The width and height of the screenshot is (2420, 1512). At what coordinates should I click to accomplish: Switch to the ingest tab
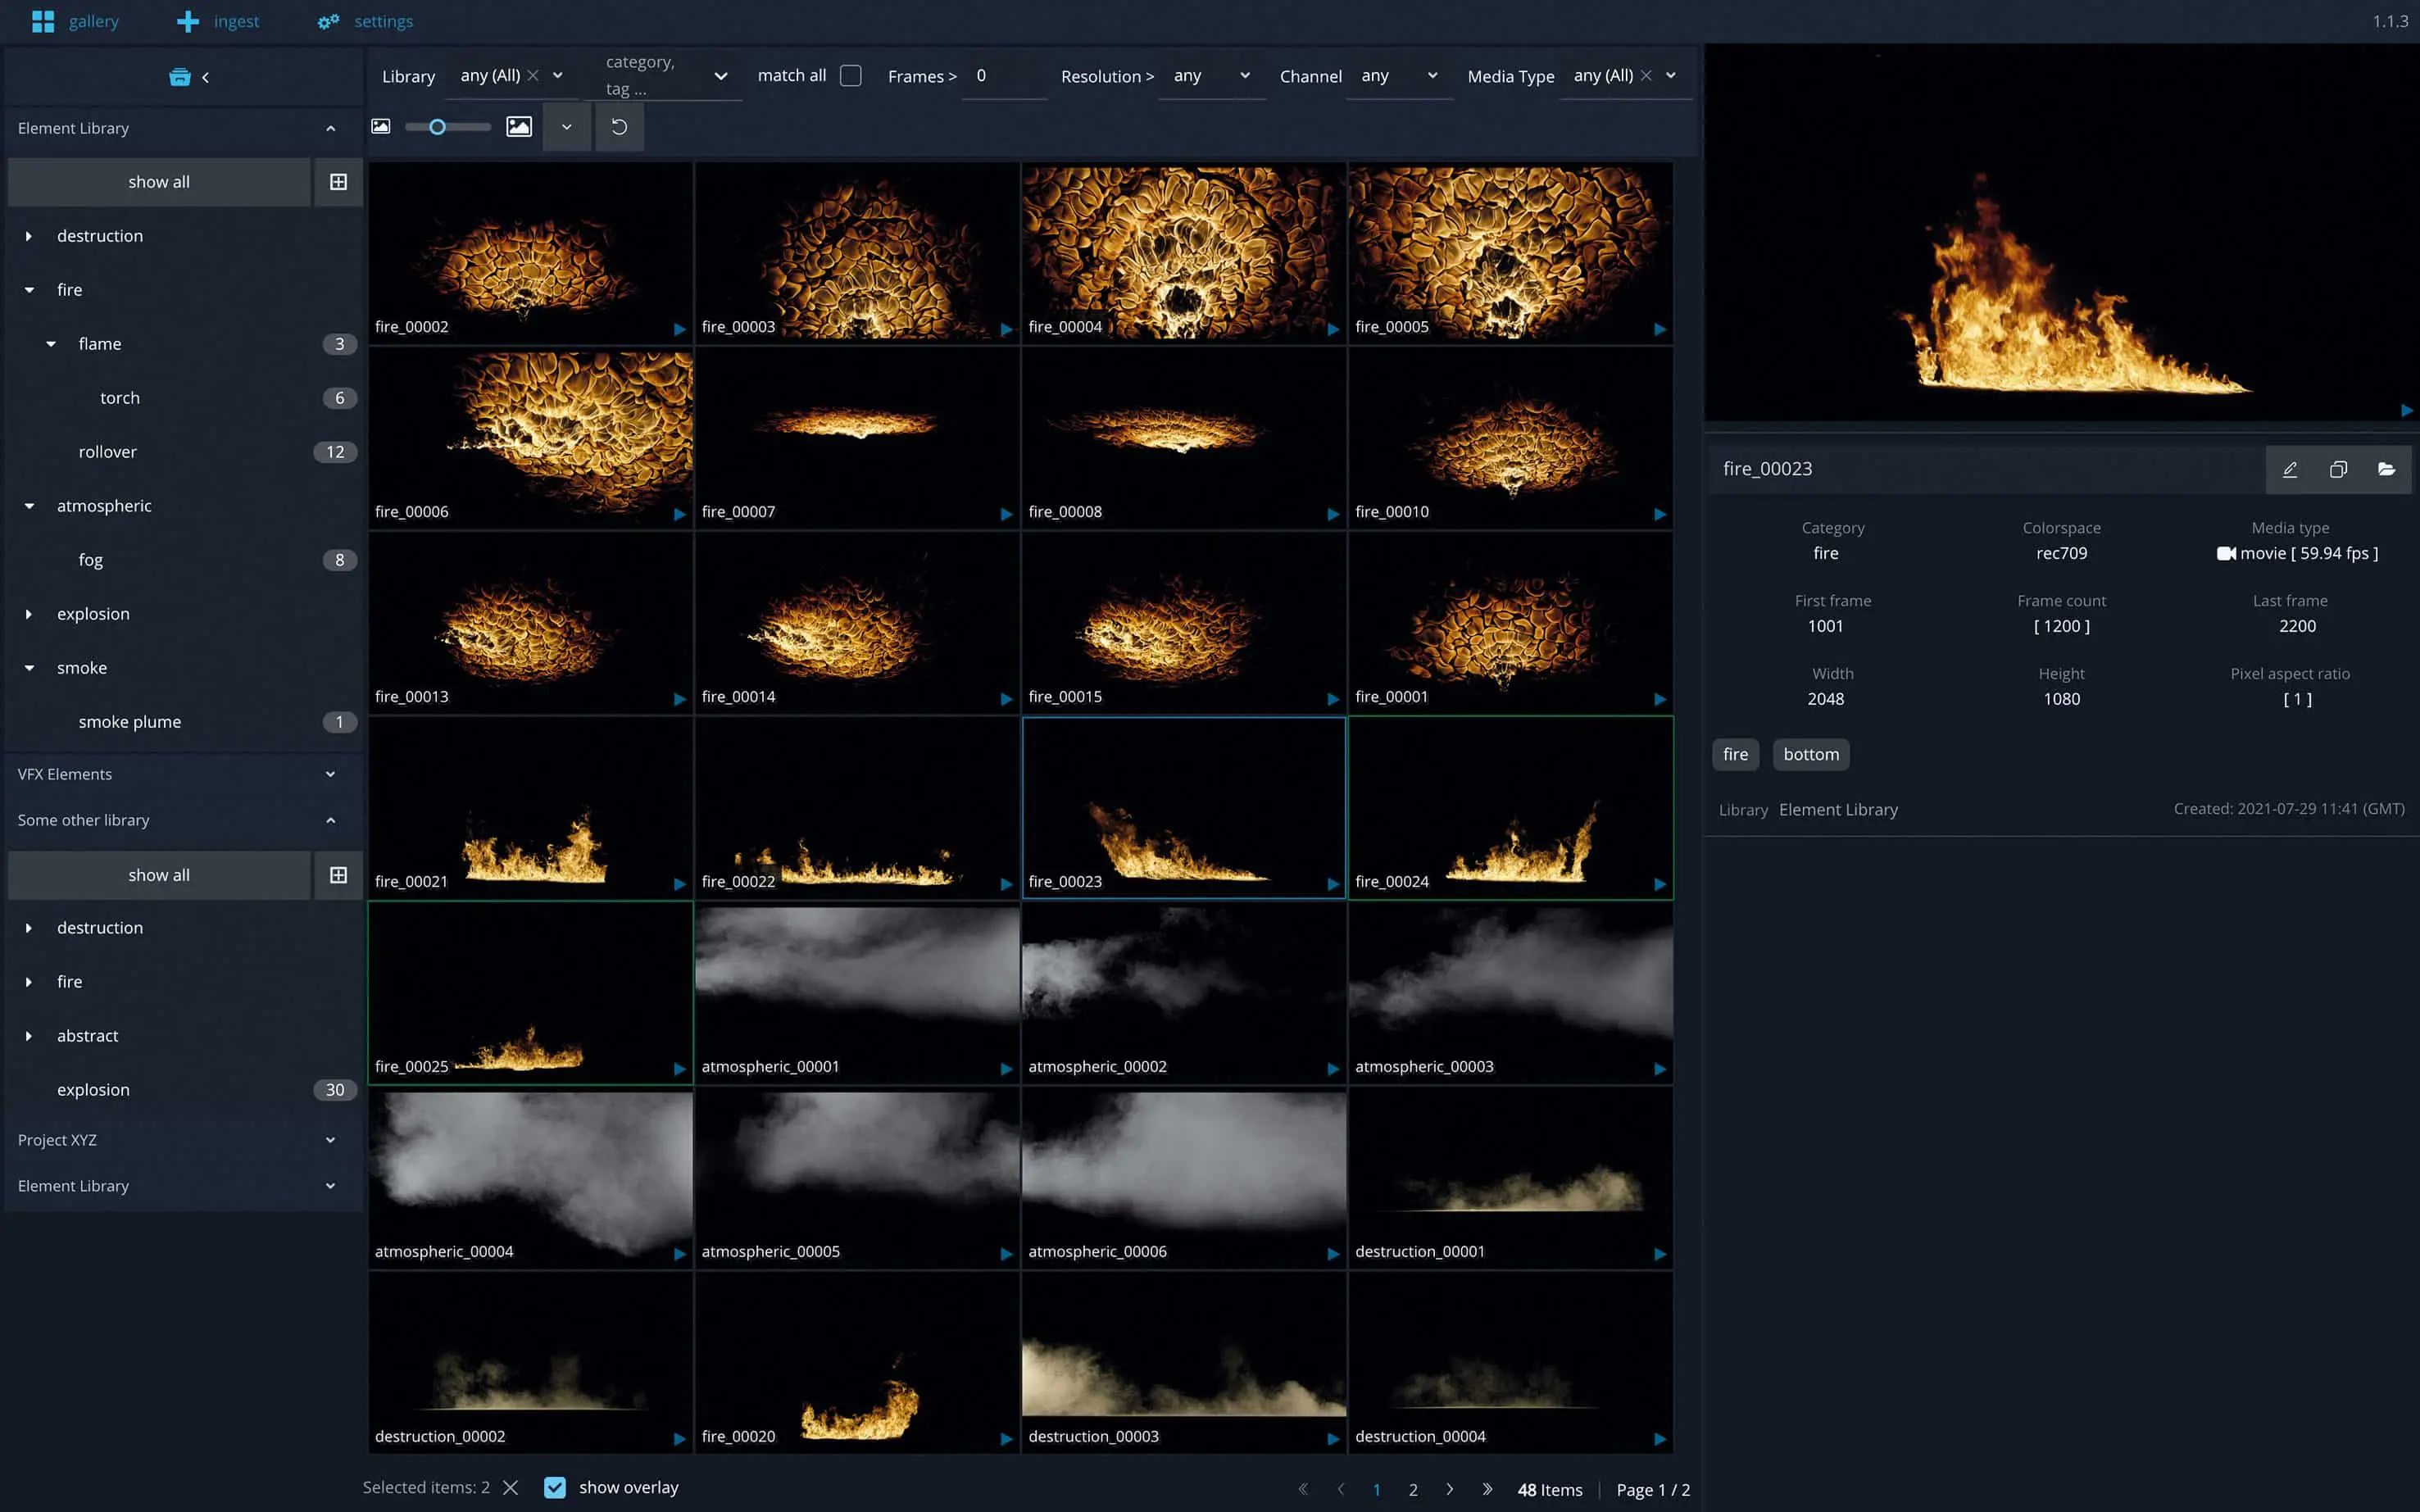click(x=217, y=21)
